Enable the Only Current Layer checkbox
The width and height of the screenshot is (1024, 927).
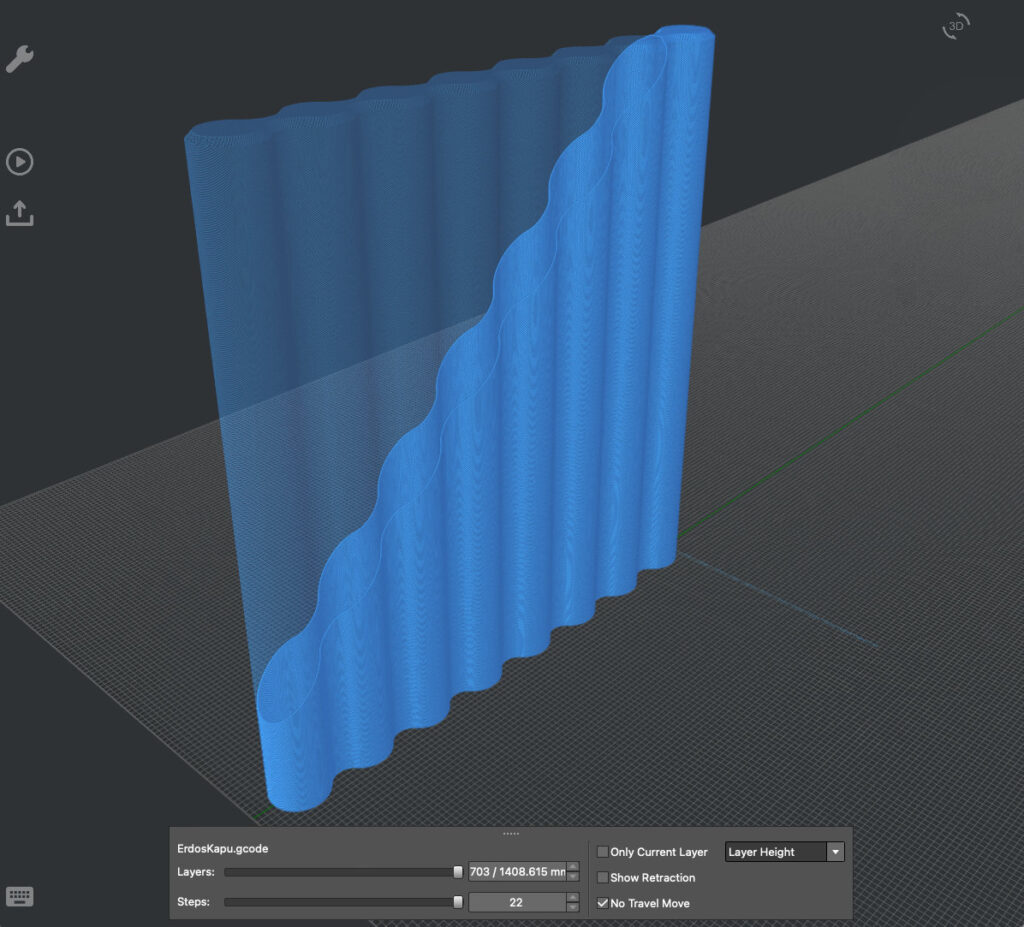tap(603, 852)
